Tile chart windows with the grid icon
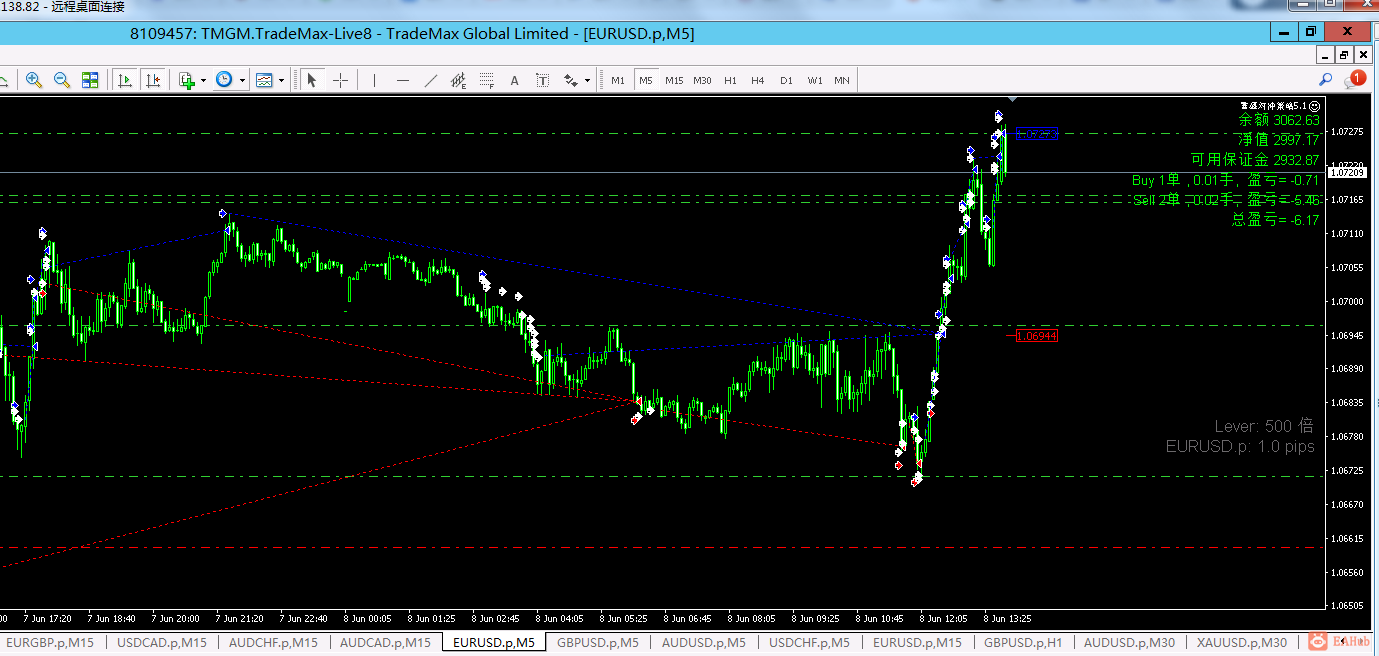The width and height of the screenshot is (1379, 656). 90,80
